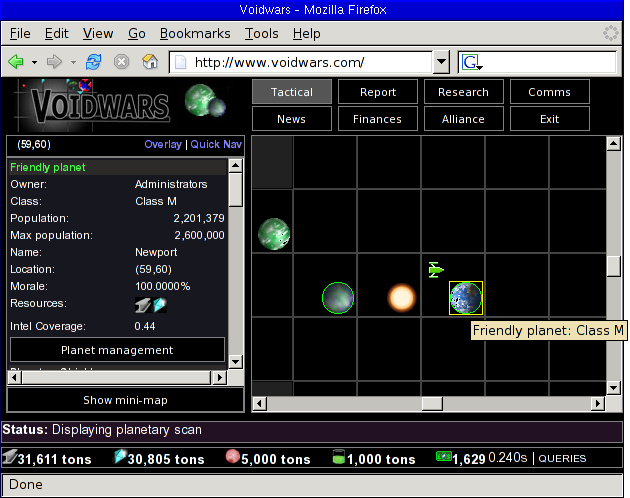Click the map vertical scrollbar thumb
Viewport: 630px width, 498px height.
click(614, 266)
